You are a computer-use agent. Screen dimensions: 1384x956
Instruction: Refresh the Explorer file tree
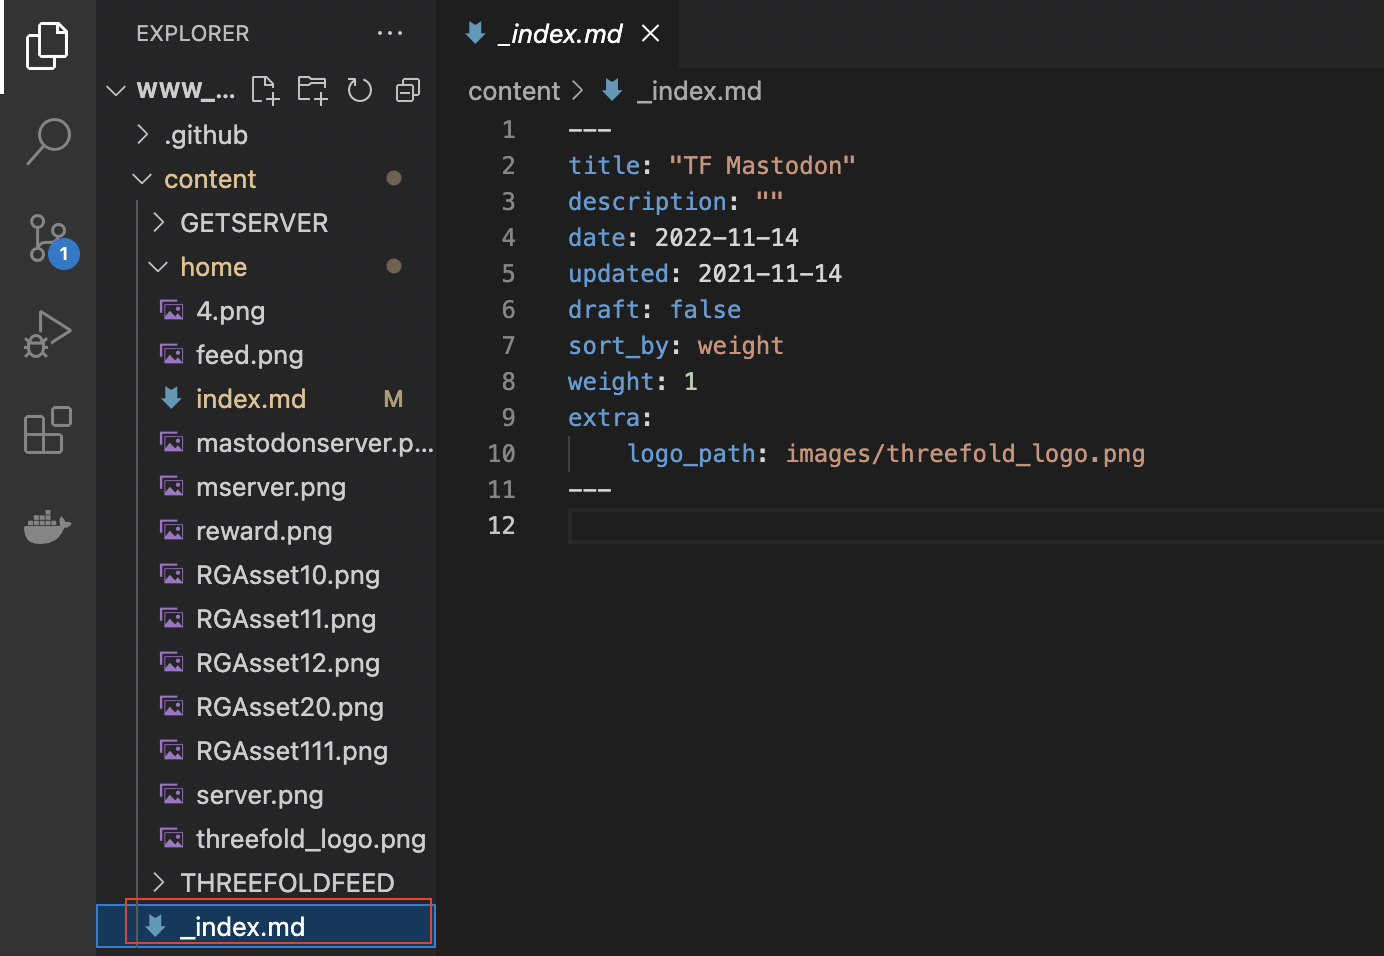point(360,90)
